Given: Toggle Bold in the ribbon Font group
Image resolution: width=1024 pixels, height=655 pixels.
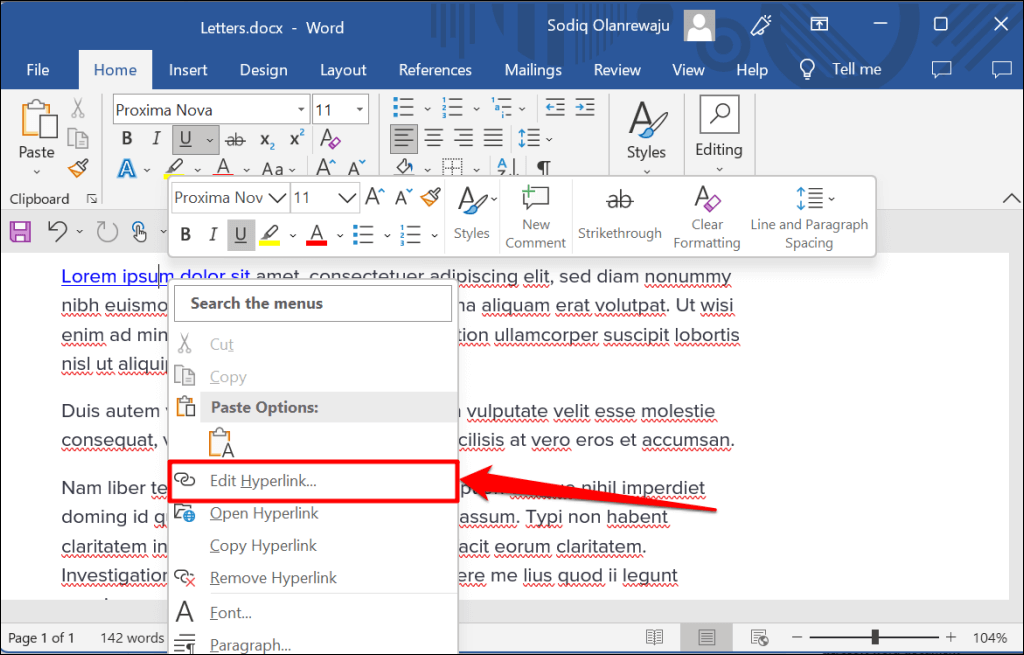Looking at the screenshot, I should 127,139.
